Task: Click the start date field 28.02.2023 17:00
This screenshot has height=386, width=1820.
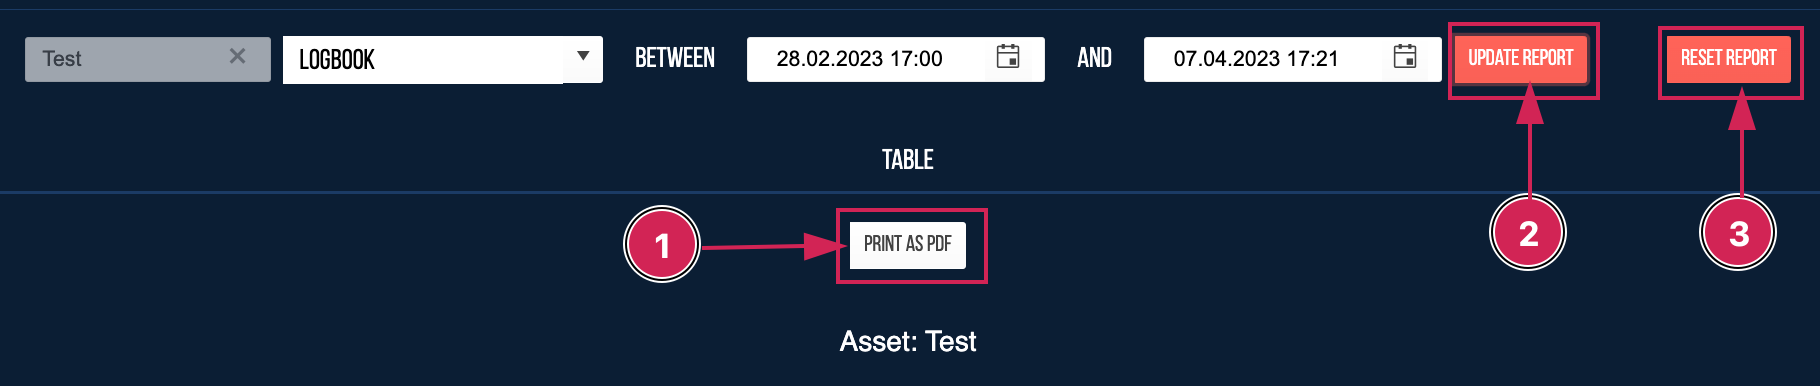Action: coord(895,59)
